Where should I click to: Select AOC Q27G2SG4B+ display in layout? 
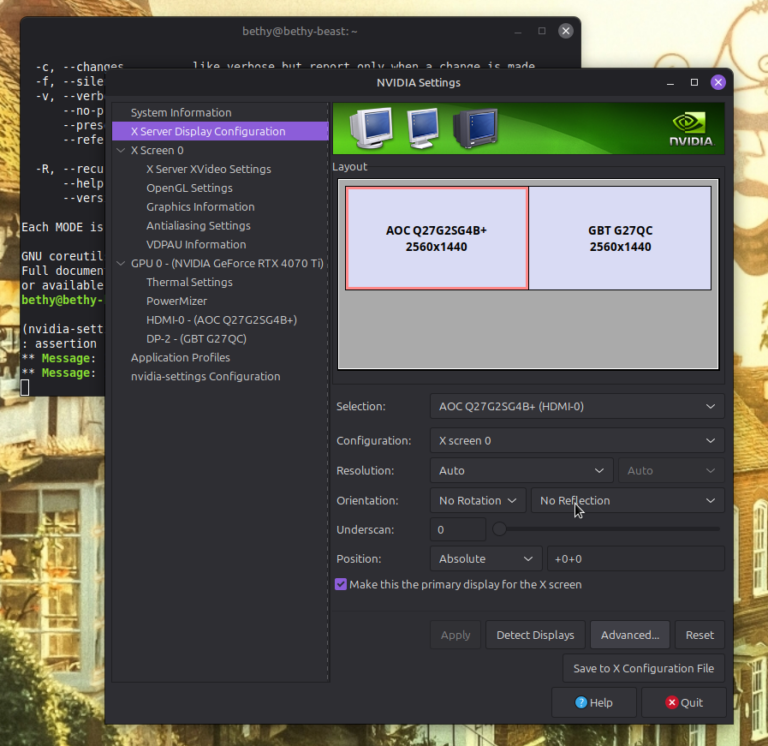click(436, 238)
